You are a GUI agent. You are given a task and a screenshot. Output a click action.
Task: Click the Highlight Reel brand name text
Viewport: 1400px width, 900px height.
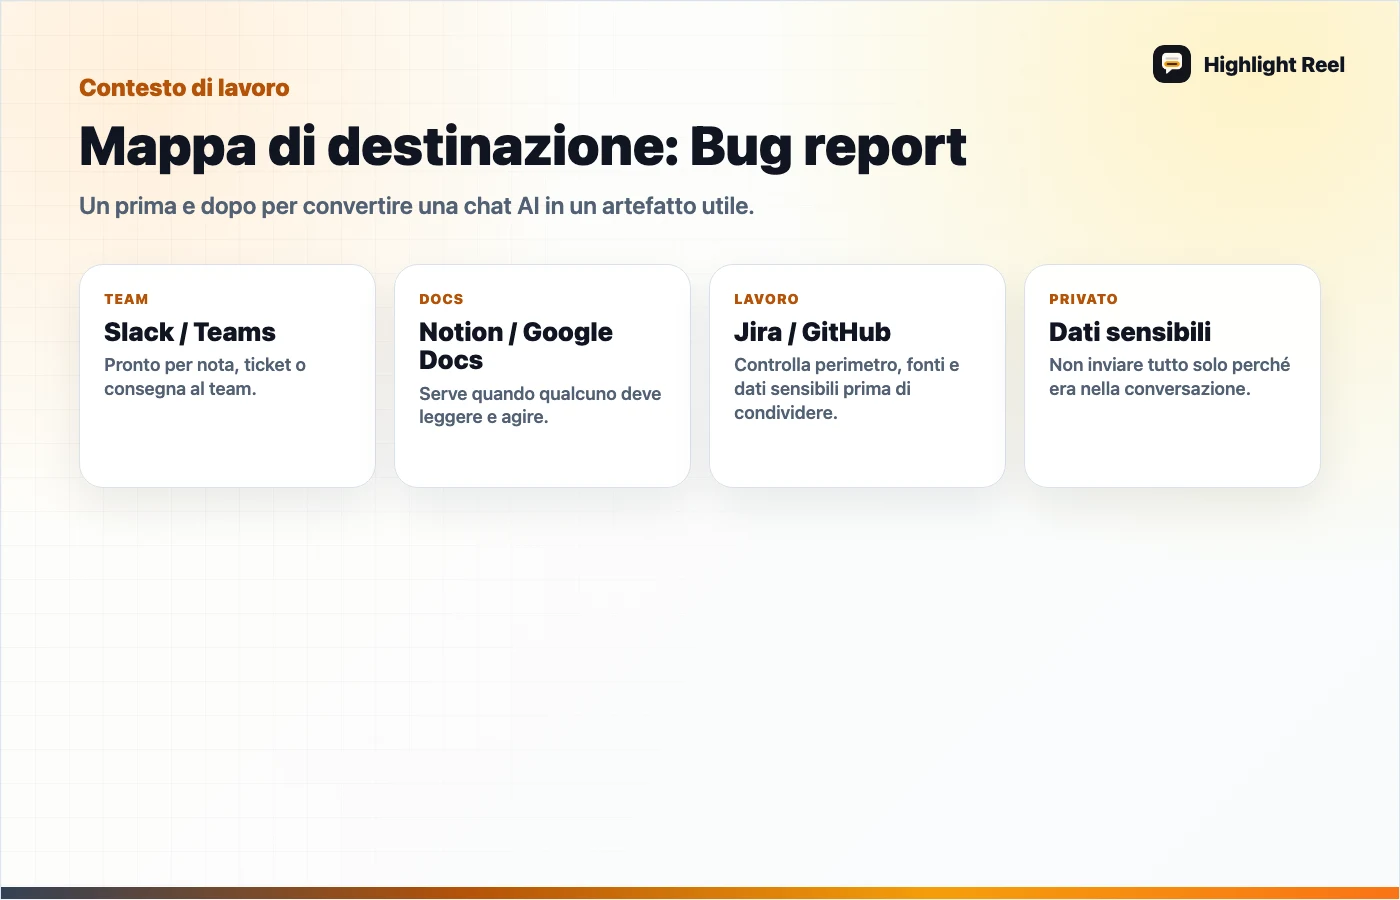click(x=1274, y=65)
